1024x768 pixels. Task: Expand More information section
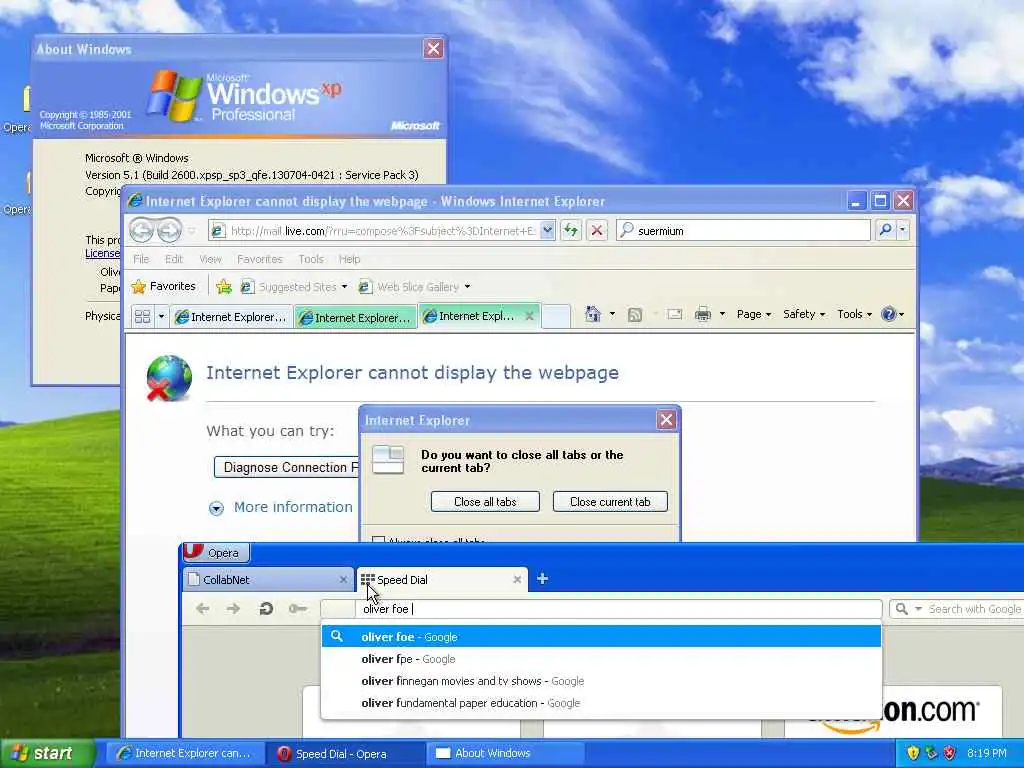click(281, 507)
